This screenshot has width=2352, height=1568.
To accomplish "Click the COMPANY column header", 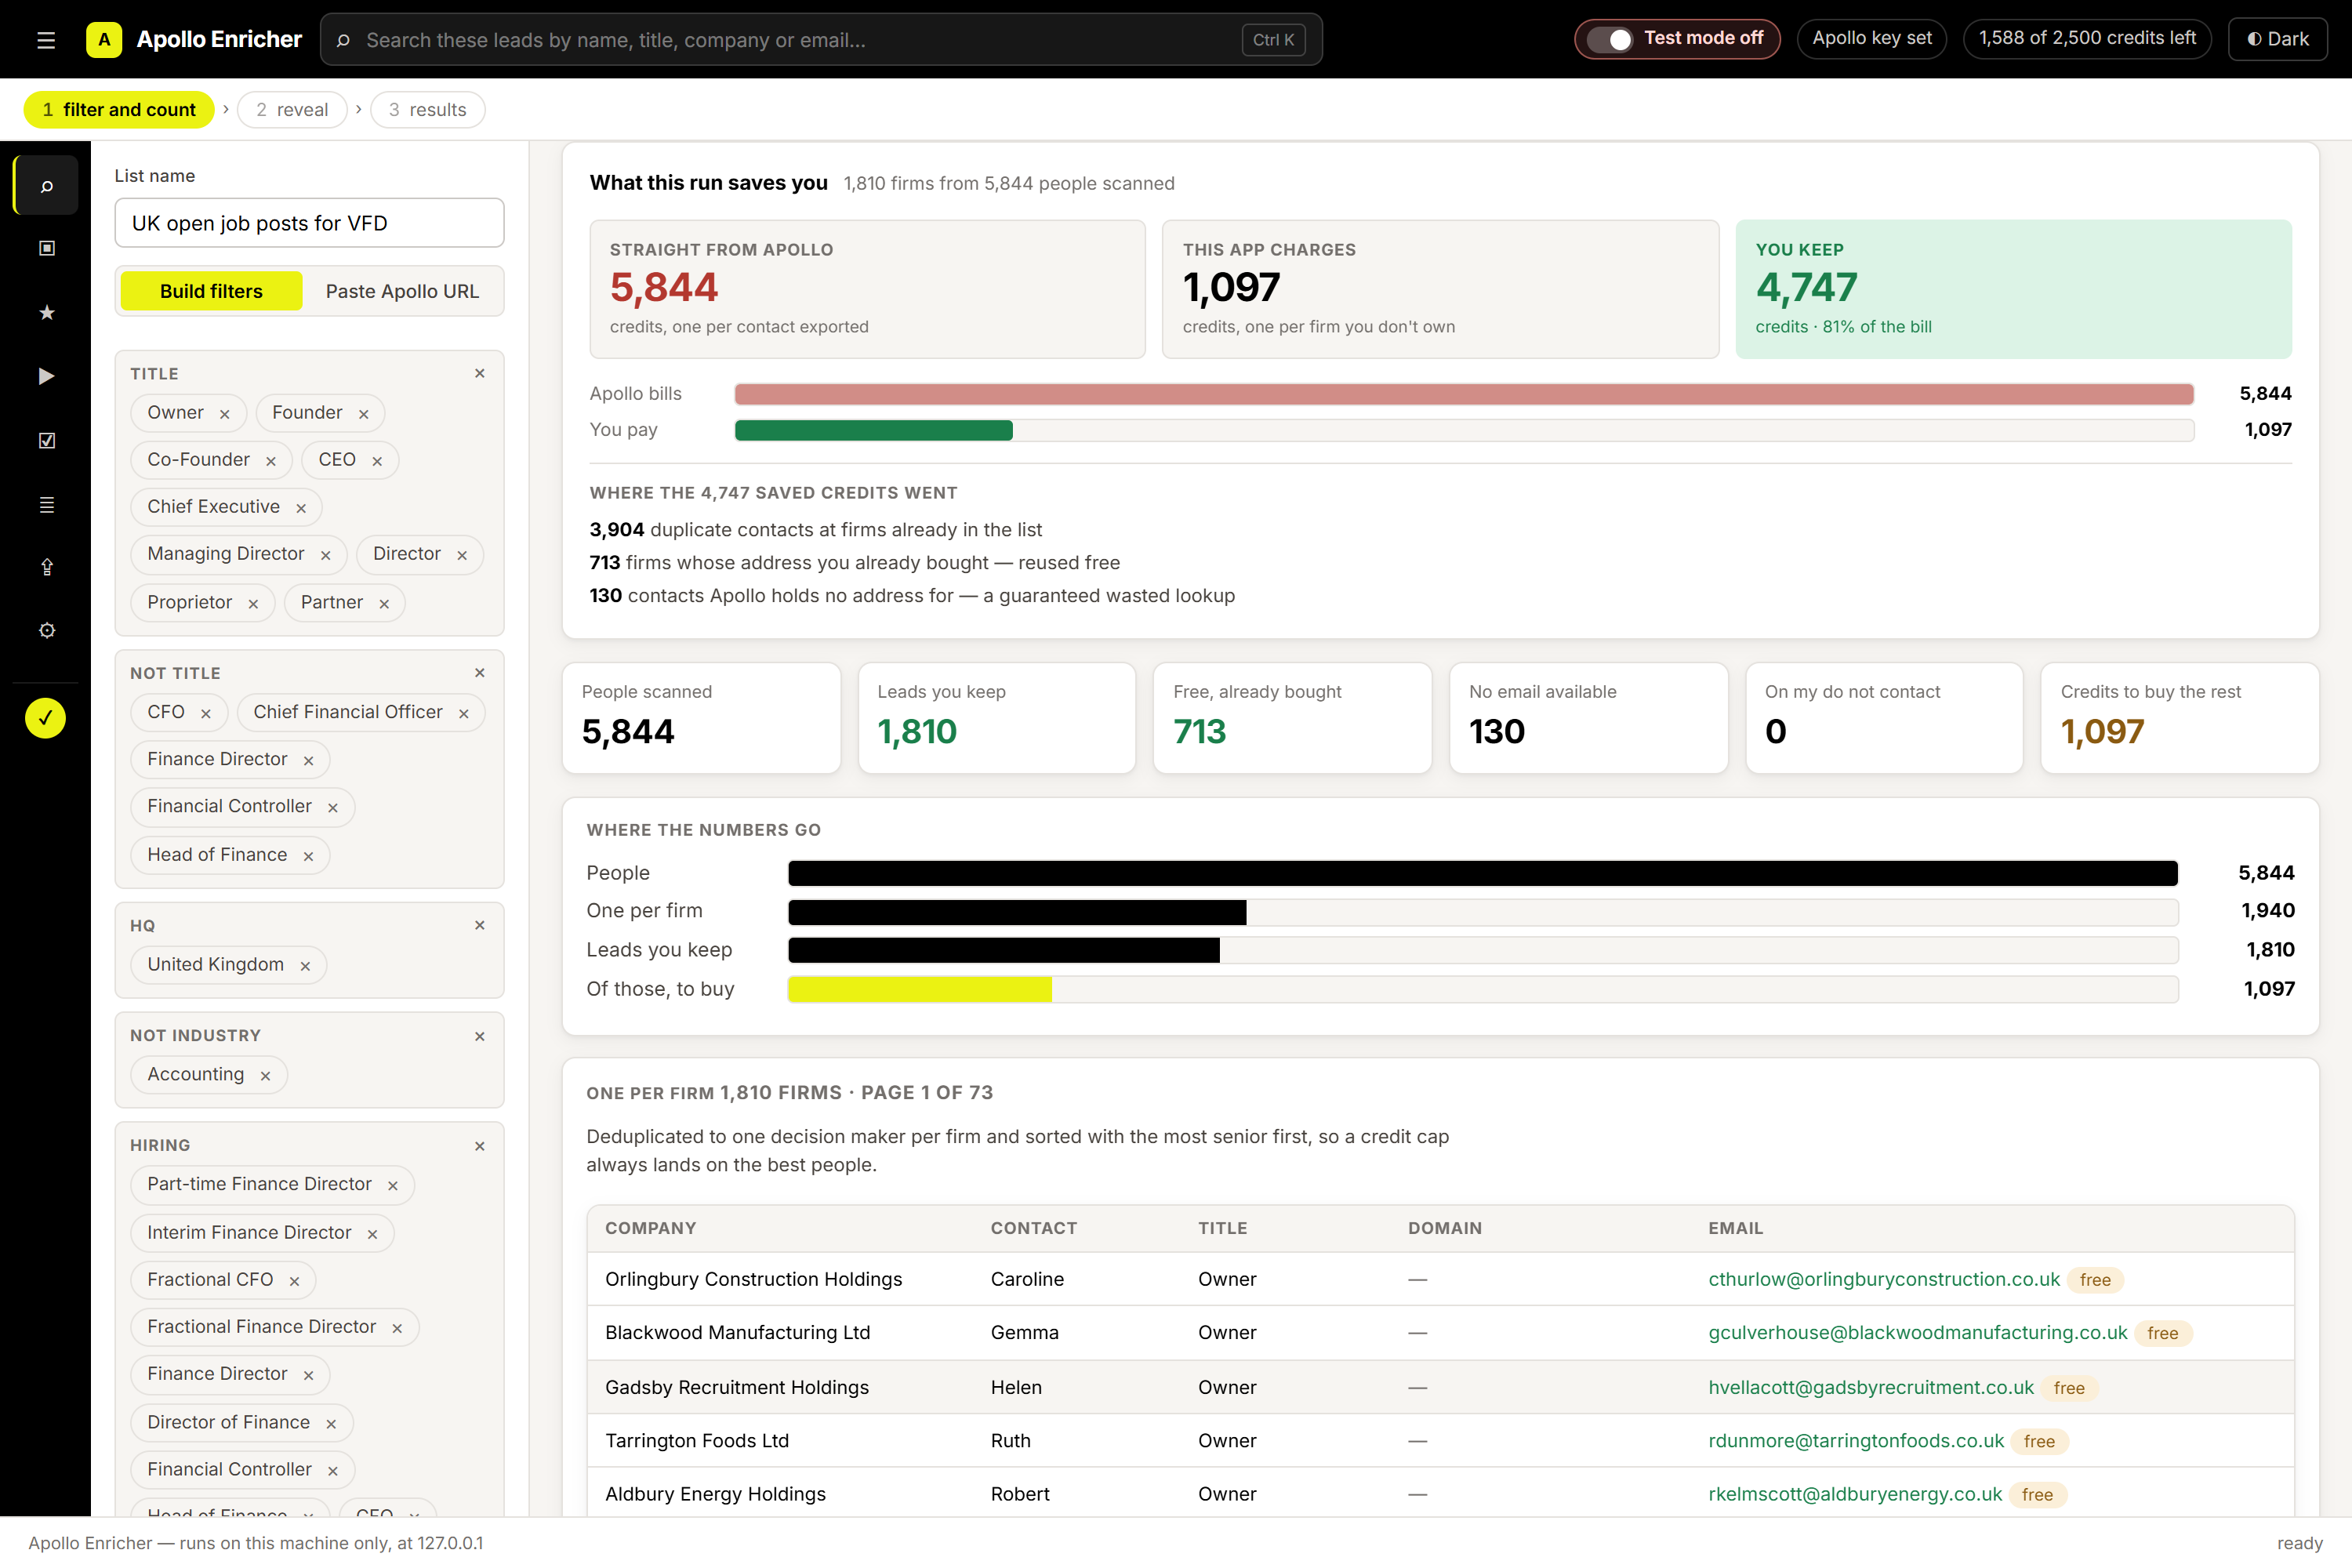I will pos(651,1228).
